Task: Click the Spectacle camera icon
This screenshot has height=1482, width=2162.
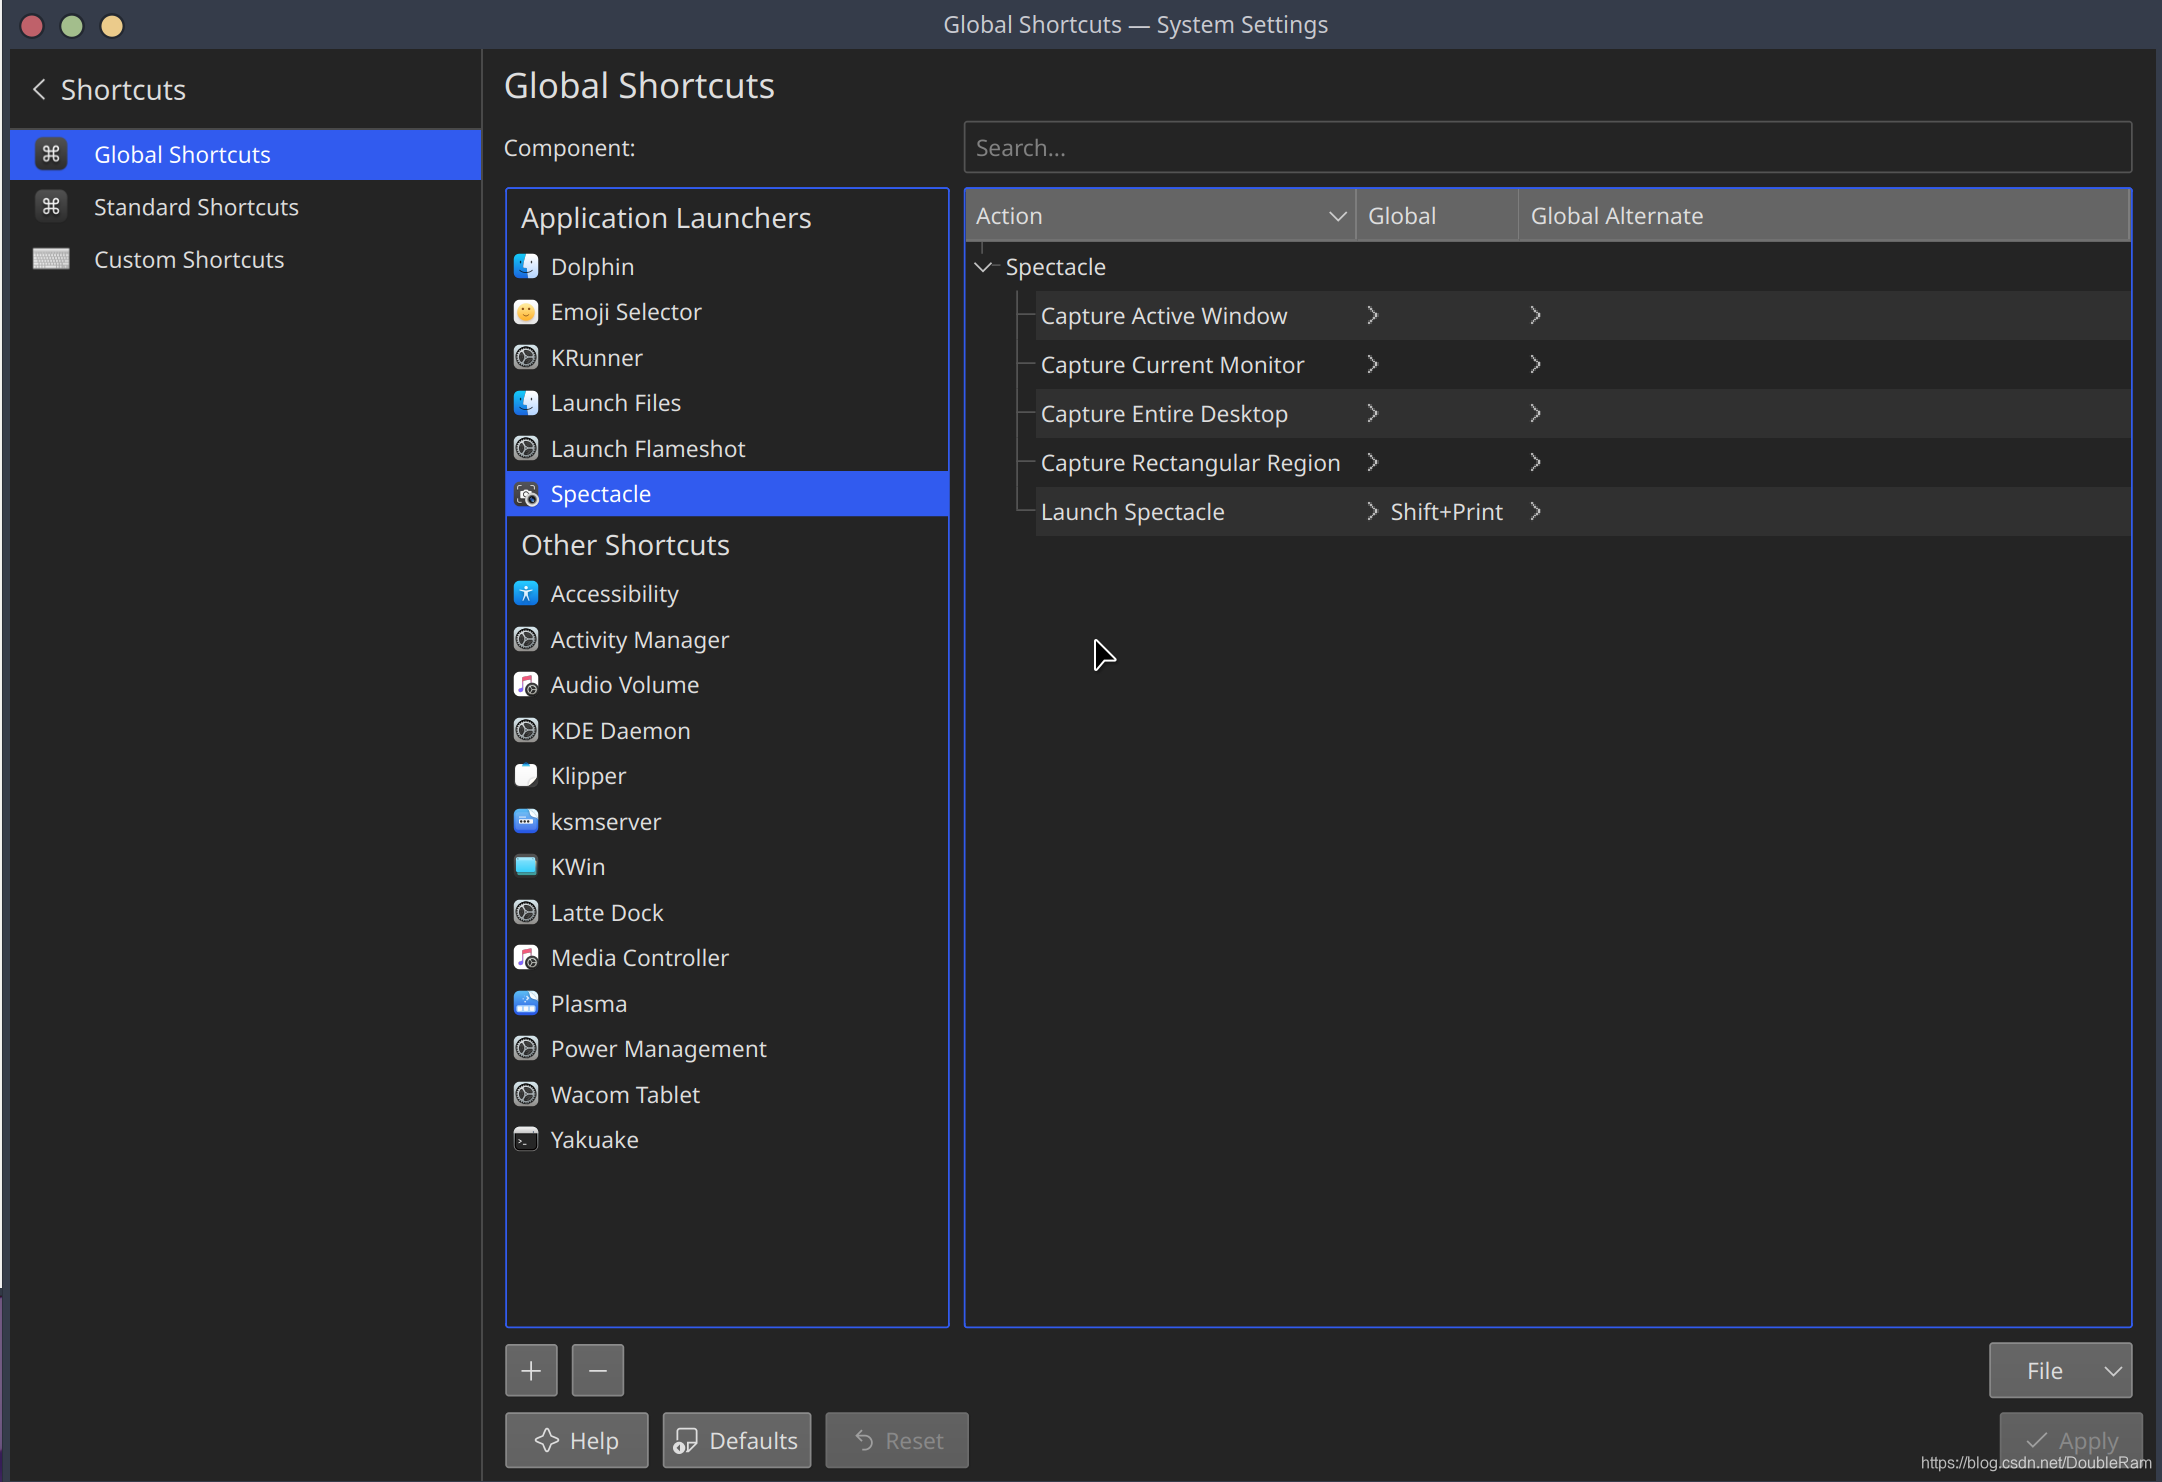Action: [526, 494]
